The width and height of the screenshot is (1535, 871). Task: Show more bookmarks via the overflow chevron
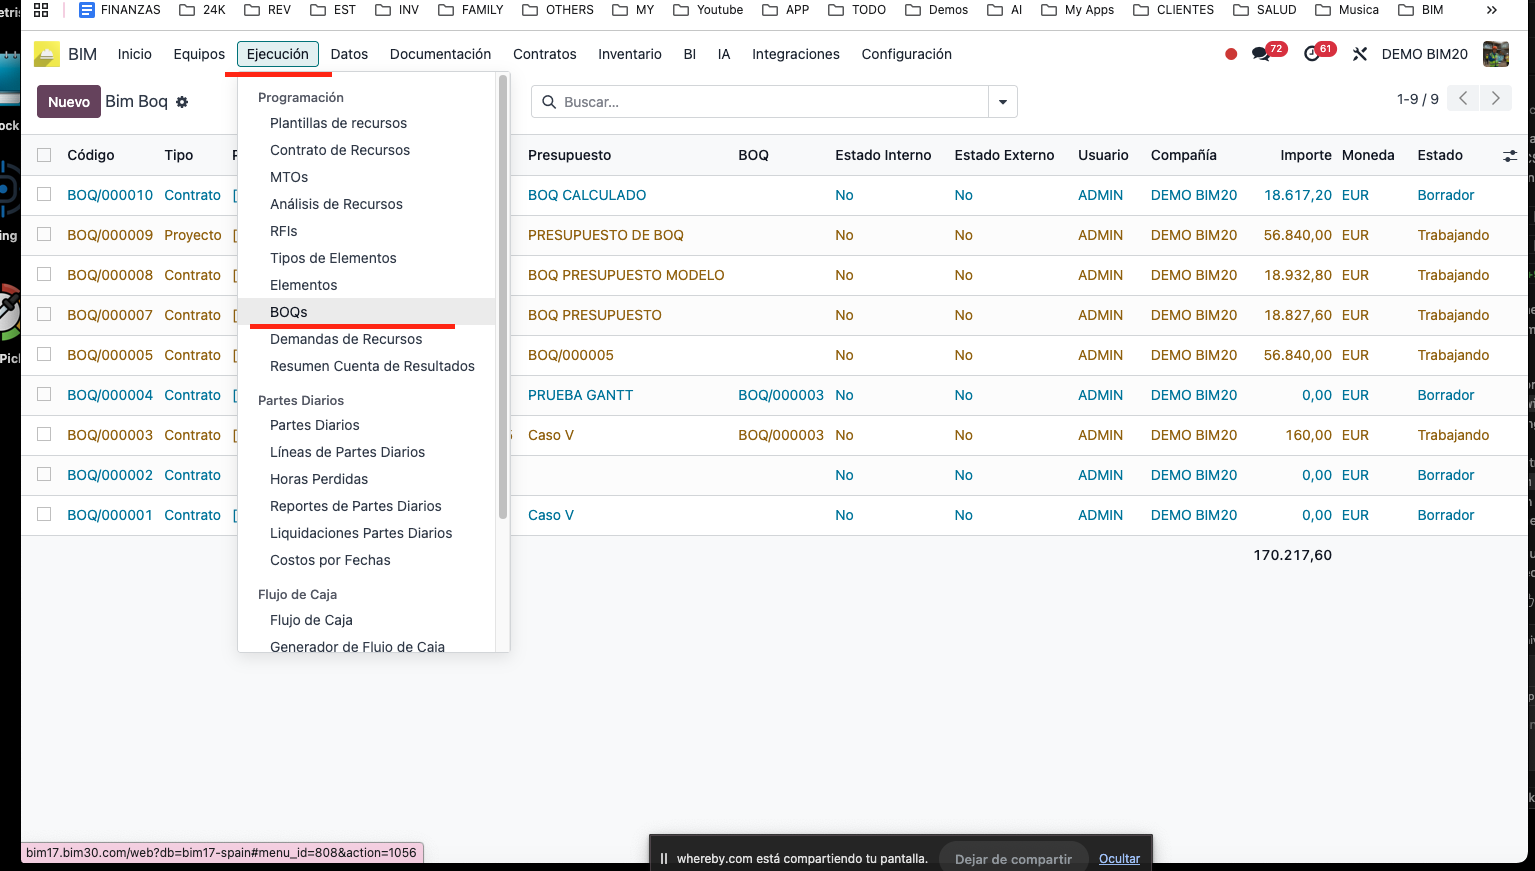(x=1491, y=10)
